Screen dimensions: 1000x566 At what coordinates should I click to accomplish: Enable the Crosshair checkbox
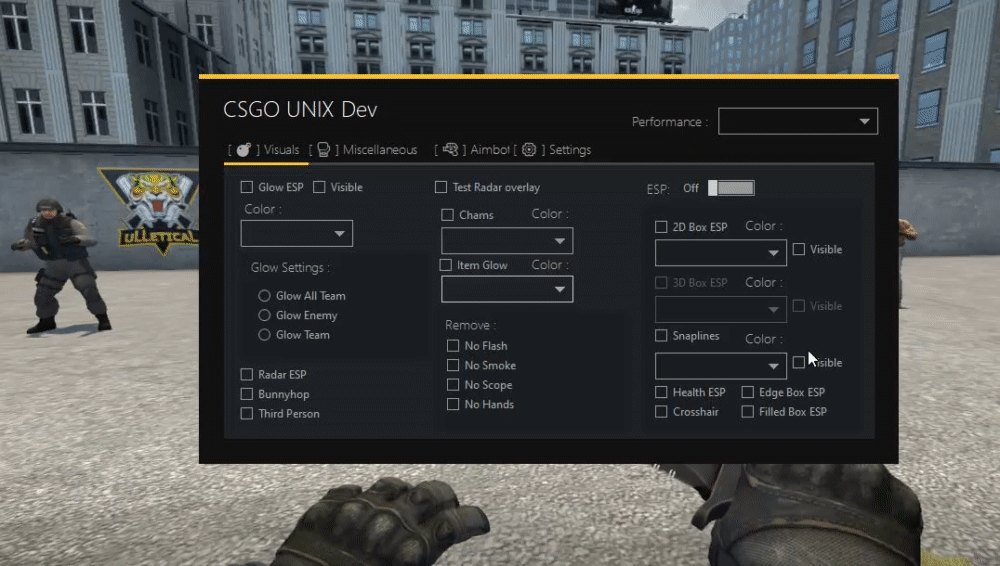[661, 412]
